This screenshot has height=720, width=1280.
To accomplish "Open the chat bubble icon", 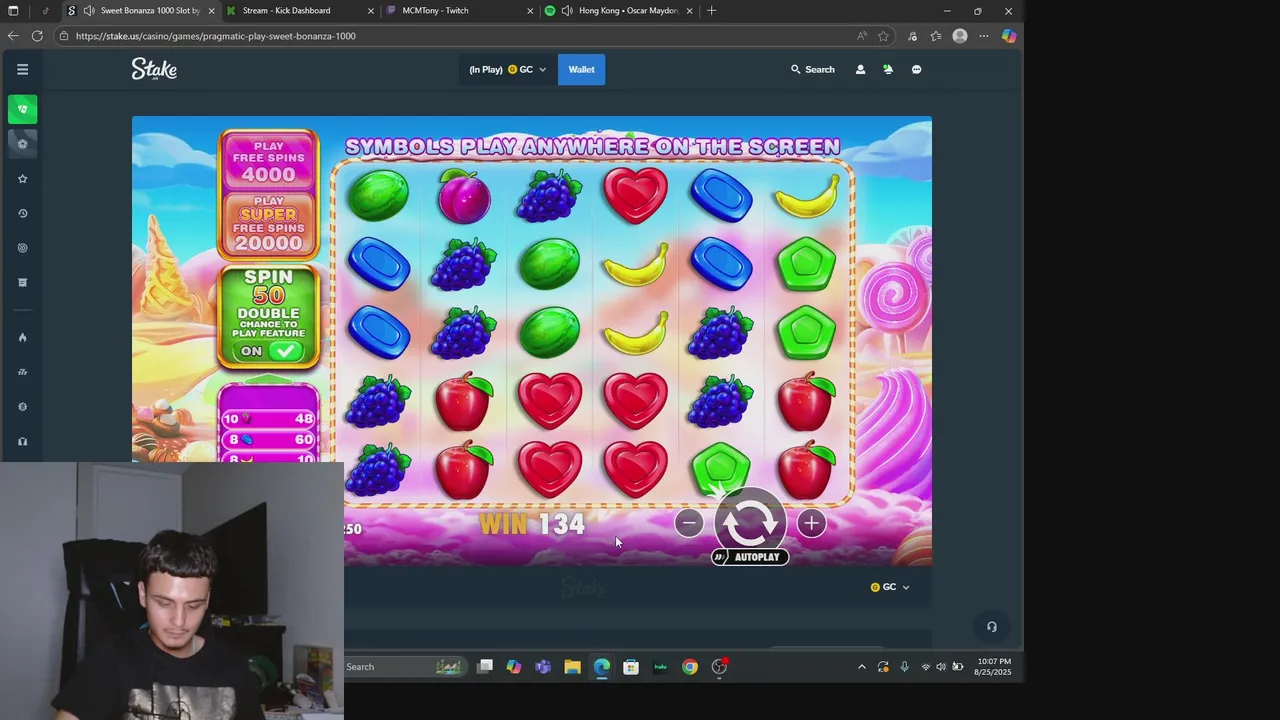I will point(916,69).
